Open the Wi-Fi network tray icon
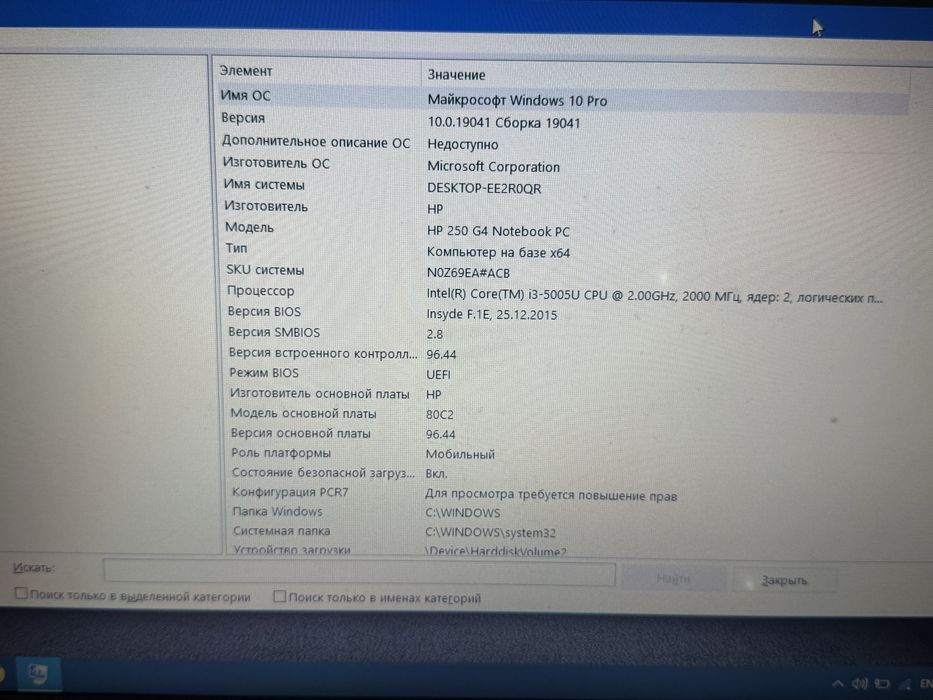 905,684
